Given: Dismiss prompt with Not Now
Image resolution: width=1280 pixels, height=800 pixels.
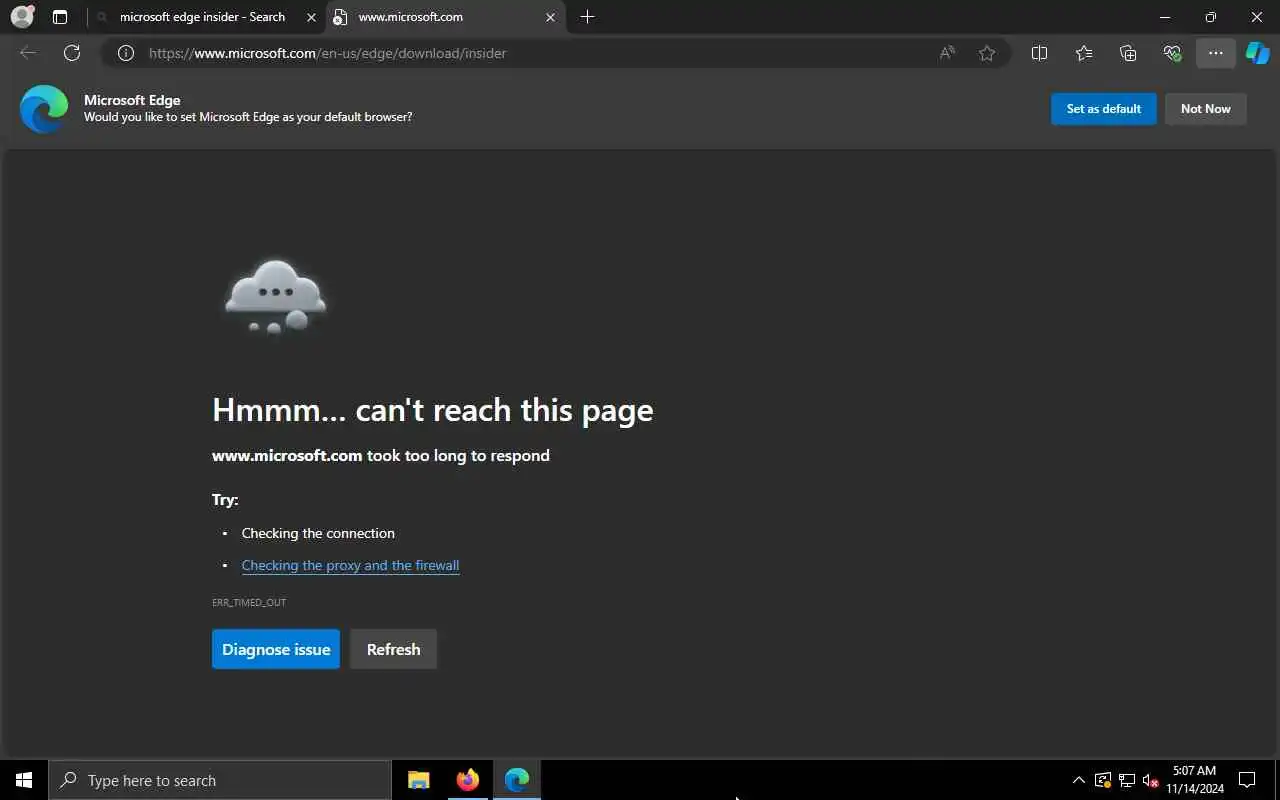Looking at the screenshot, I should pos(1205,109).
